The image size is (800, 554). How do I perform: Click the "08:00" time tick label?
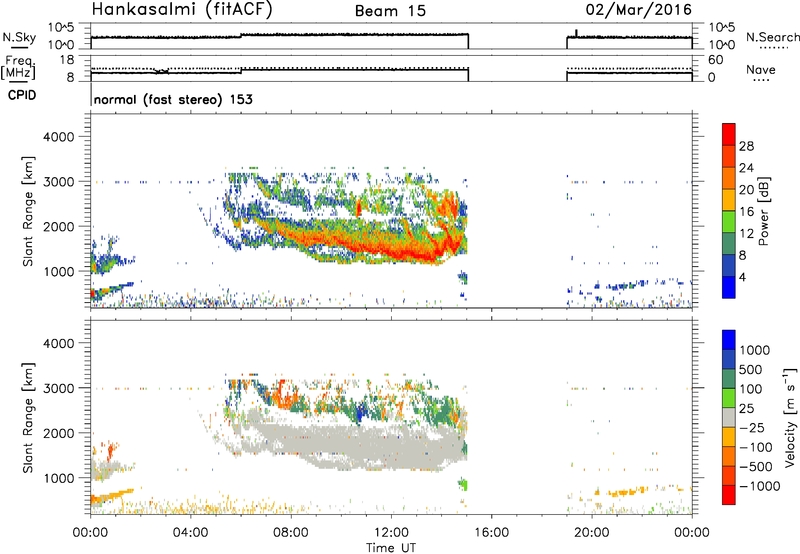point(291,533)
